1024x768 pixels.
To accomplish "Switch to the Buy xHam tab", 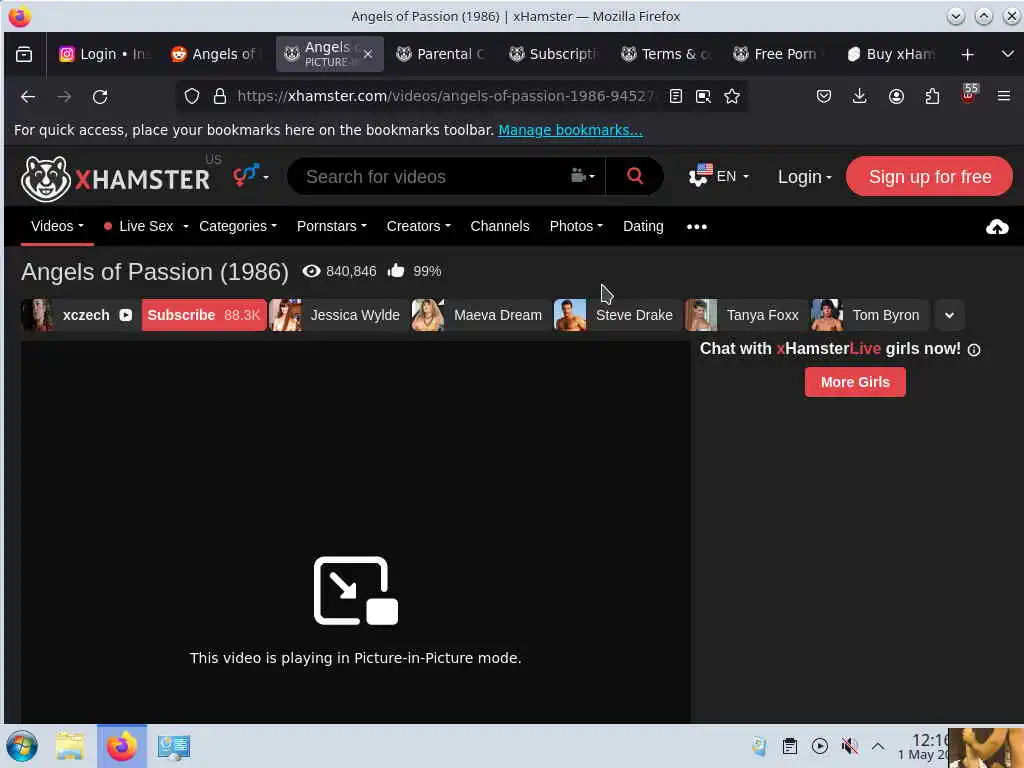I will 891,54.
